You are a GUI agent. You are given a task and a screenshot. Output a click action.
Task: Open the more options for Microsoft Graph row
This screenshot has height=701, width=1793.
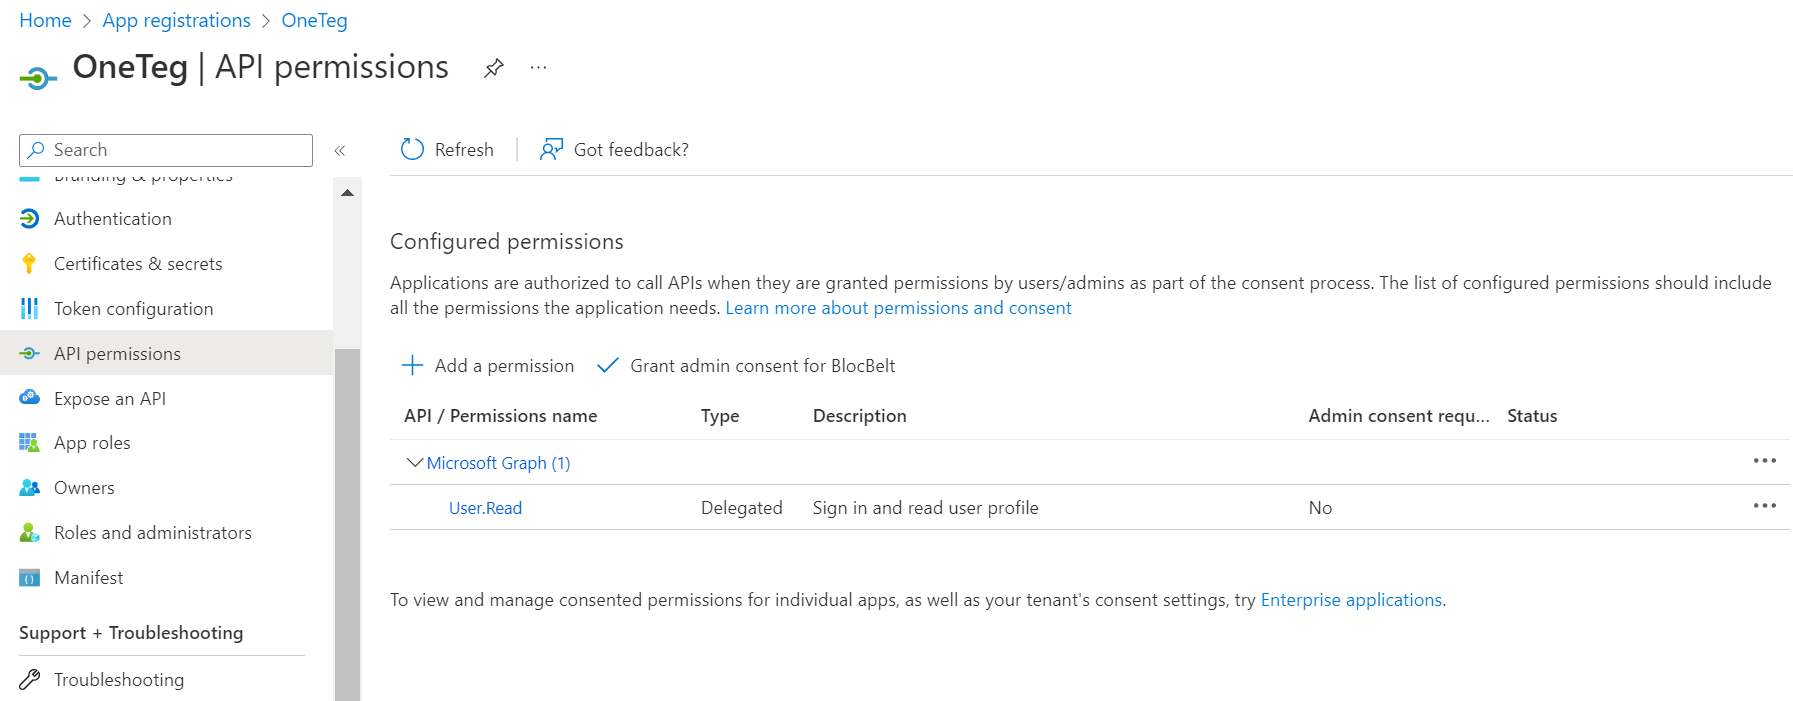tap(1764, 461)
